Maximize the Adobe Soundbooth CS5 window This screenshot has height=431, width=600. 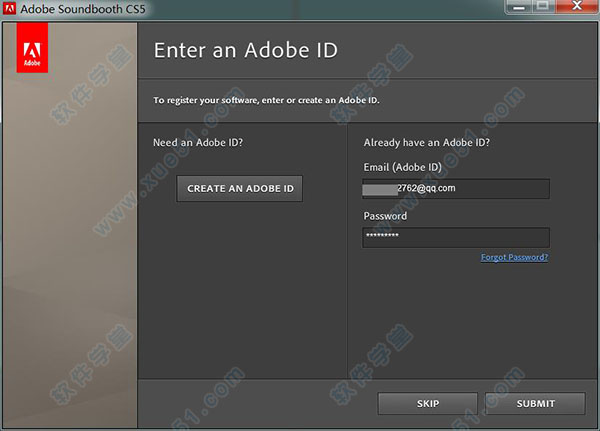[x=543, y=7]
